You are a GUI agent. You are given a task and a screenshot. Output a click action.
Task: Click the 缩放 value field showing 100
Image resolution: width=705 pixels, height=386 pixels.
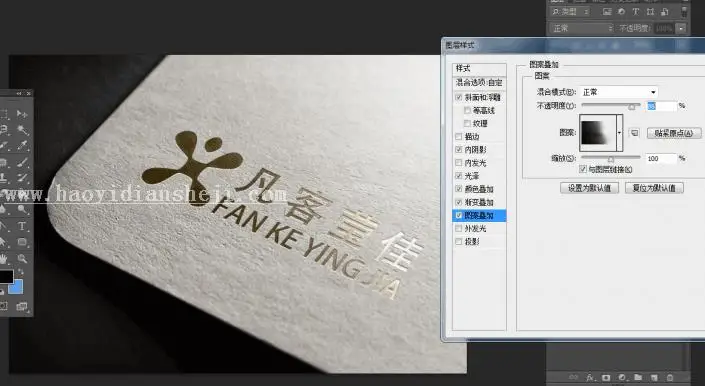point(661,158)
